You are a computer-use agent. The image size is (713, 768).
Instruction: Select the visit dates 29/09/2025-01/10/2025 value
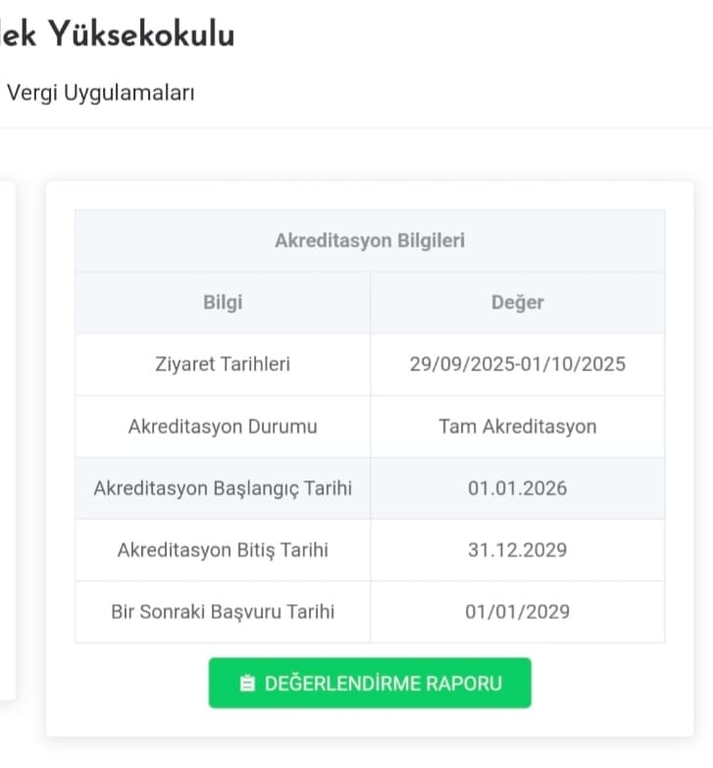pos(517,364)
